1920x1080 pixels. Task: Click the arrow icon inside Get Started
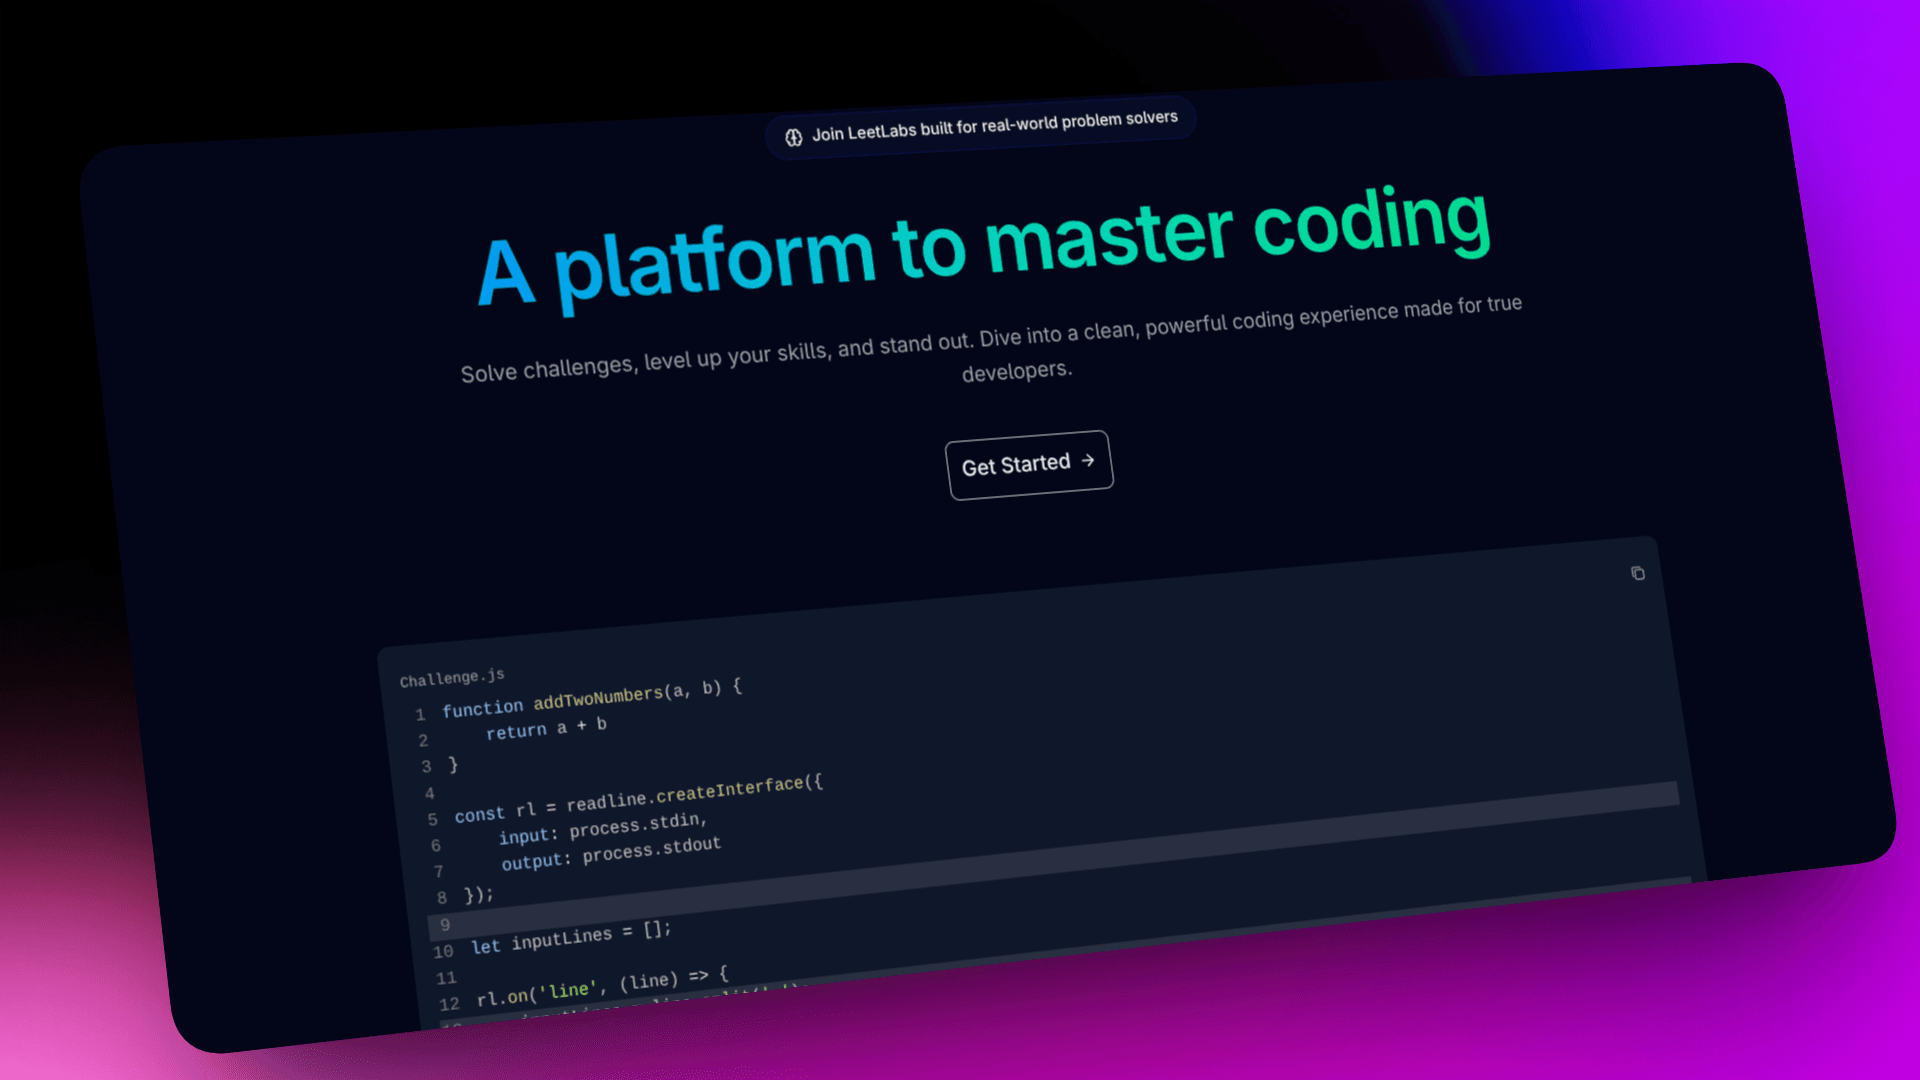[1088, 460]
